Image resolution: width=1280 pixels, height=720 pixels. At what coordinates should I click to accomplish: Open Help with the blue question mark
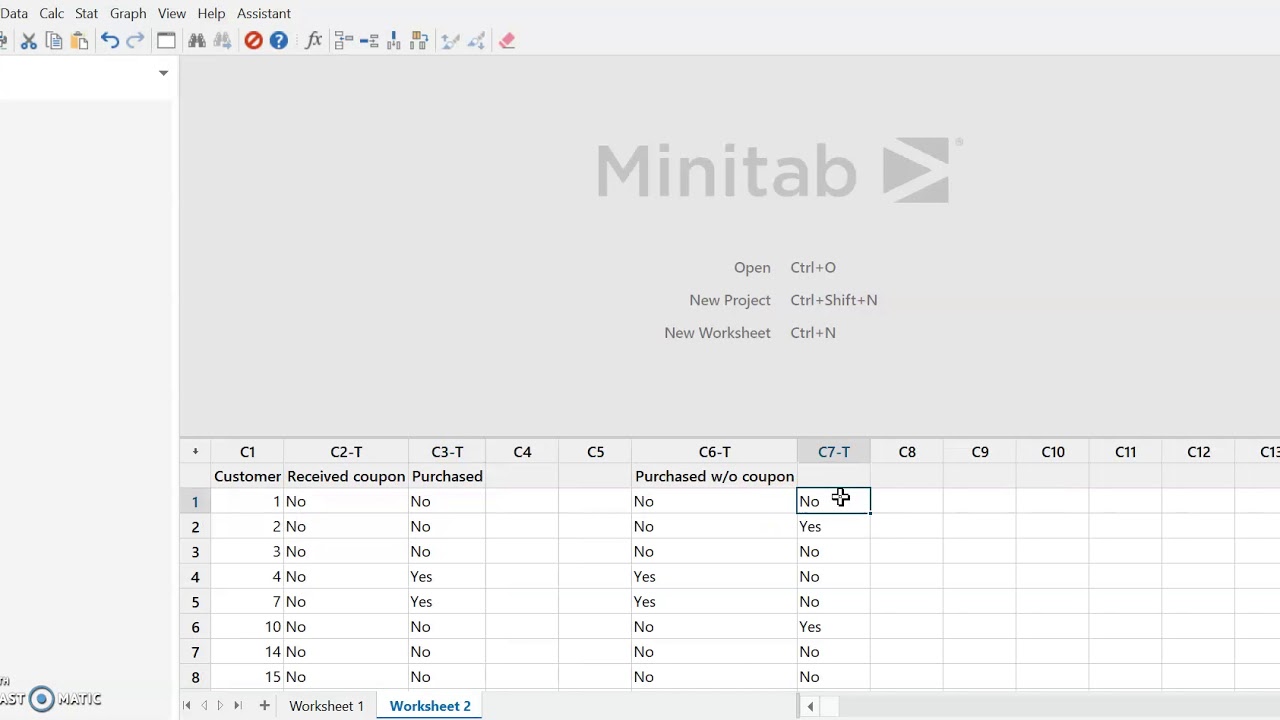pos(279,41)
